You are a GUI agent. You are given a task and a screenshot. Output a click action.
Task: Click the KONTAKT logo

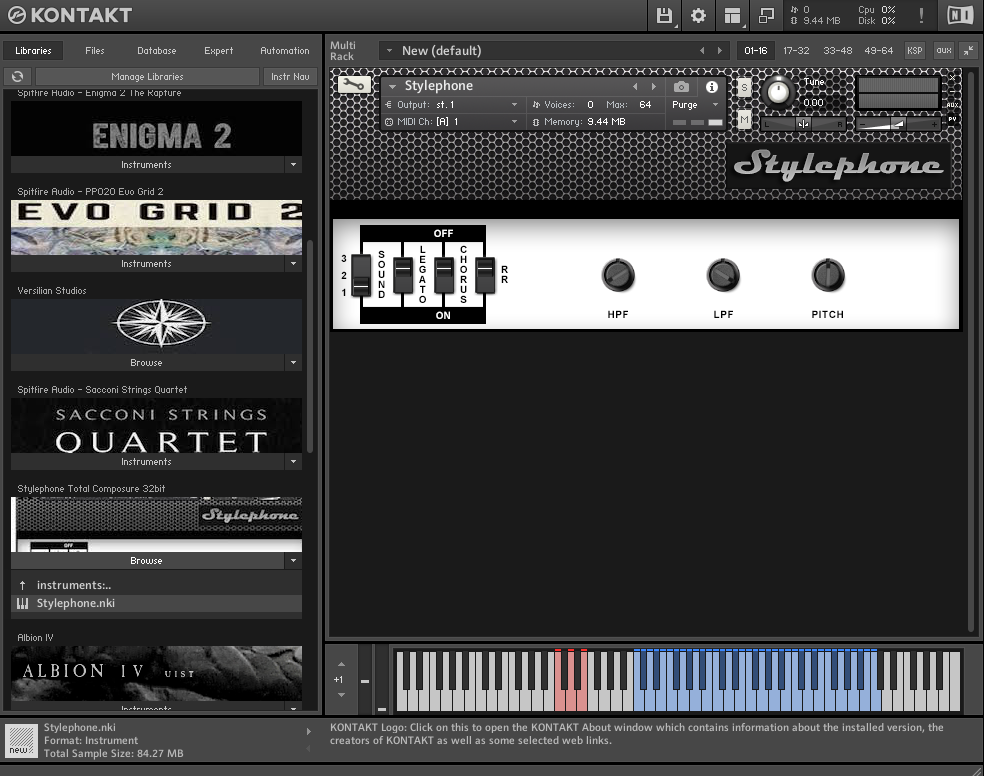click(x=69, y=15)
